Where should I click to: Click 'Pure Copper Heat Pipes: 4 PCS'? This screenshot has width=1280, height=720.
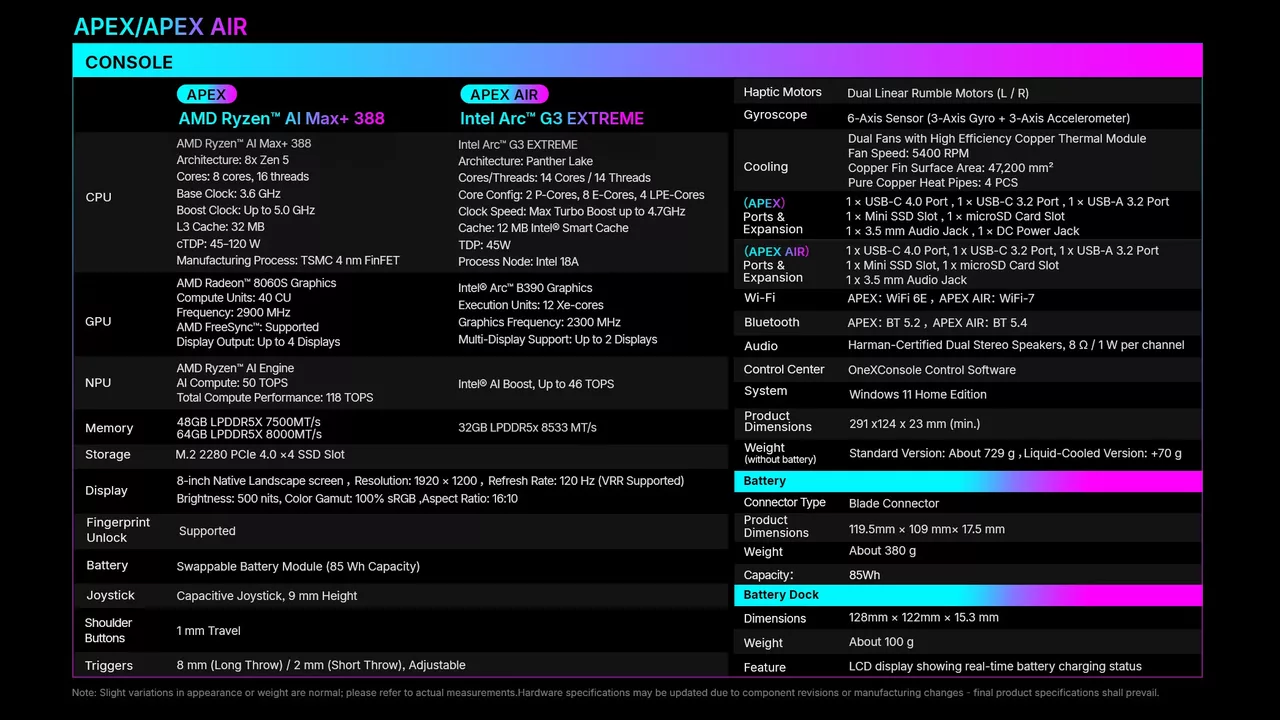[933, 184]
